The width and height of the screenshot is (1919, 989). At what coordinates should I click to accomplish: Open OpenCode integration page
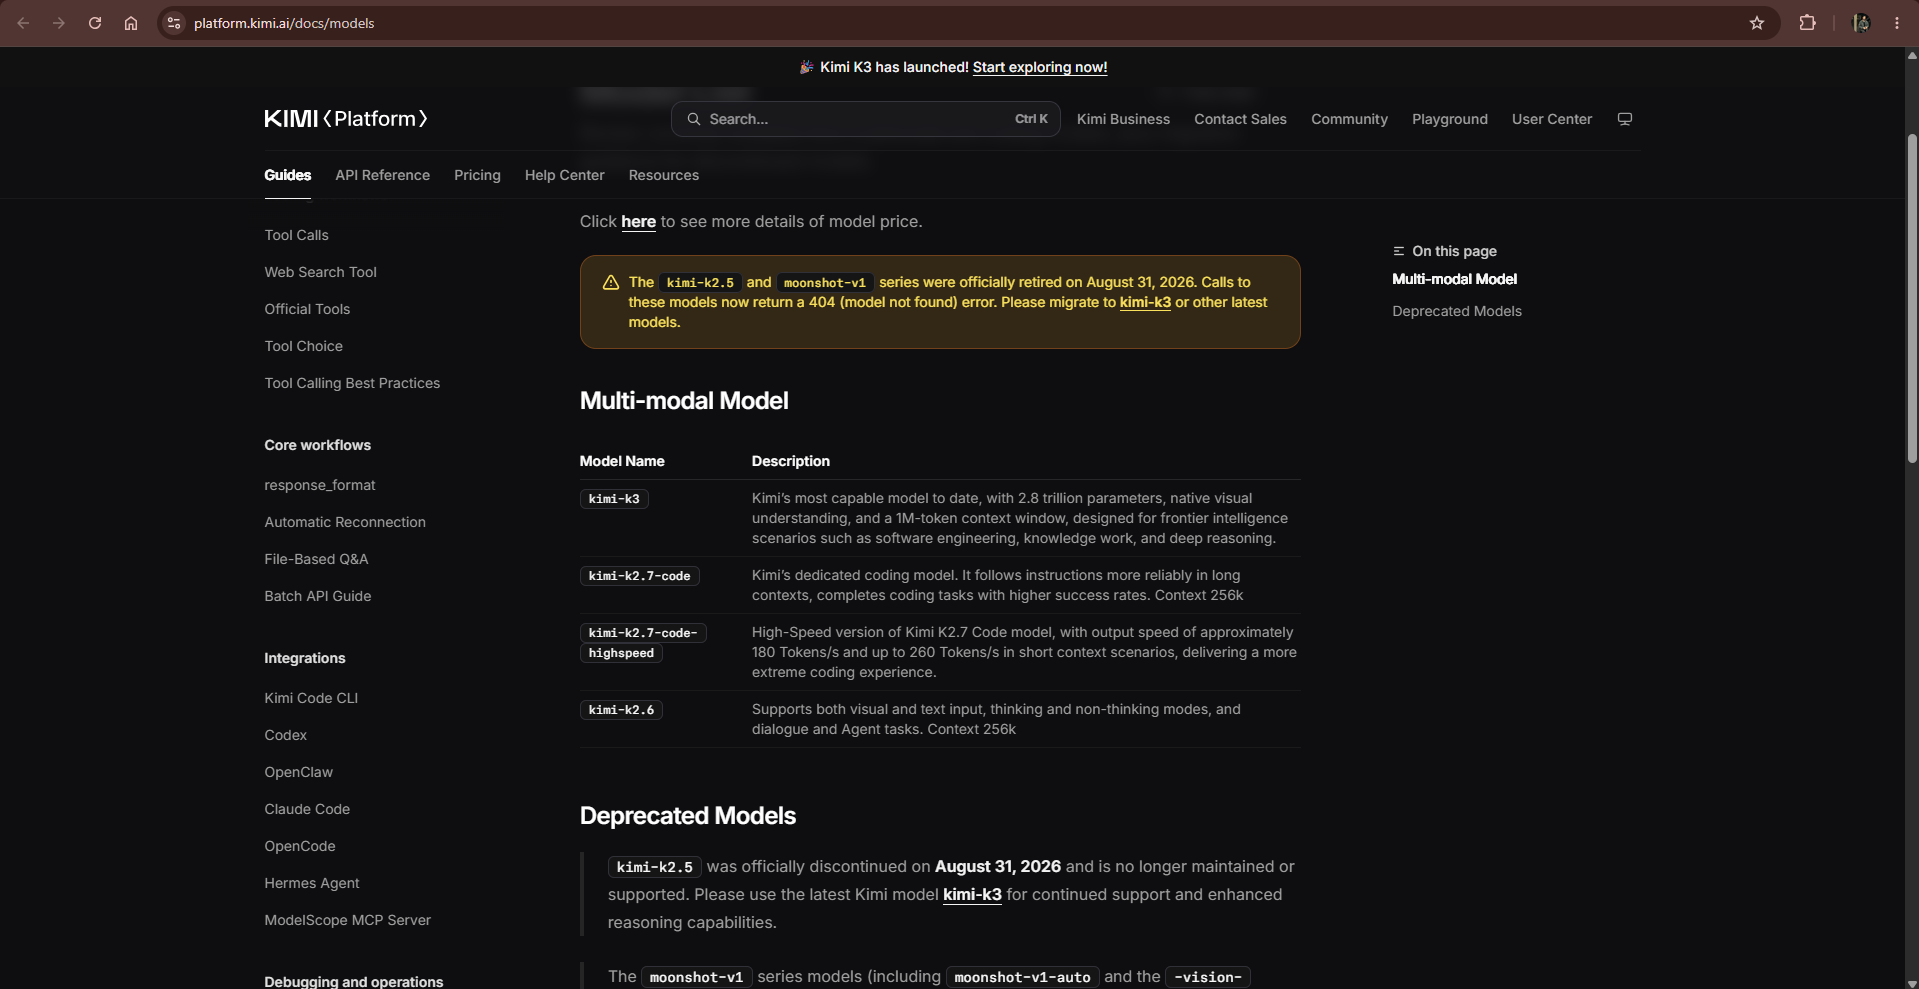pyautogui.click(x=300, y=846)
